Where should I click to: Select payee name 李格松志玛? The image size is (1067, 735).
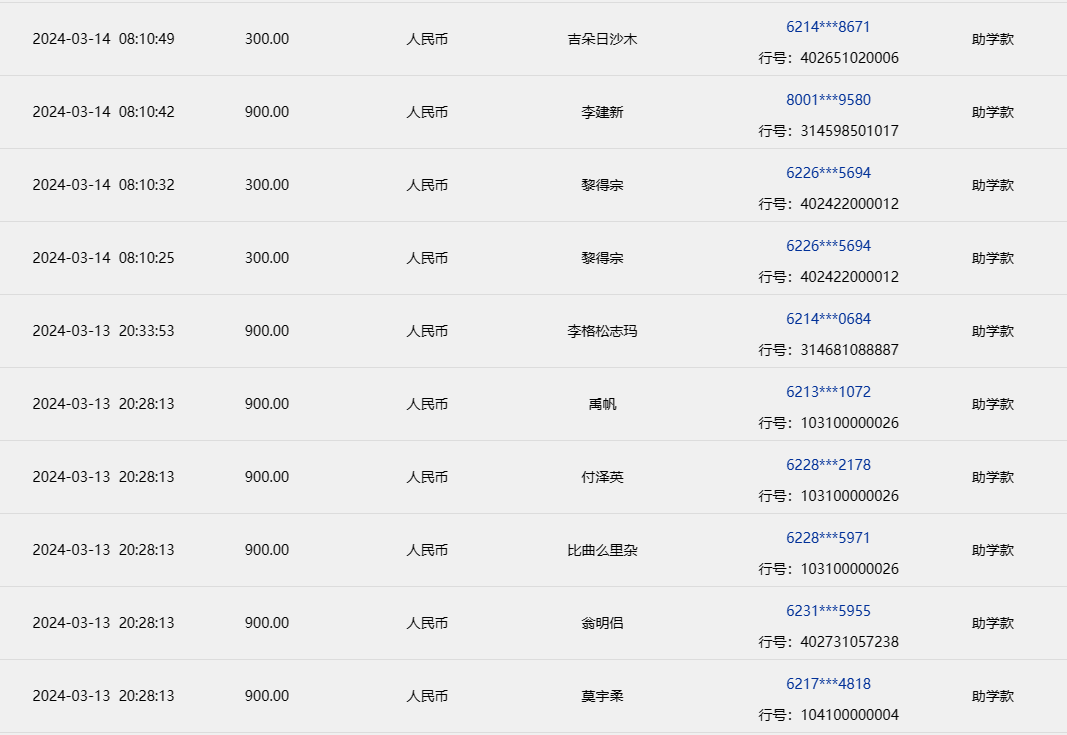(602, 331)
